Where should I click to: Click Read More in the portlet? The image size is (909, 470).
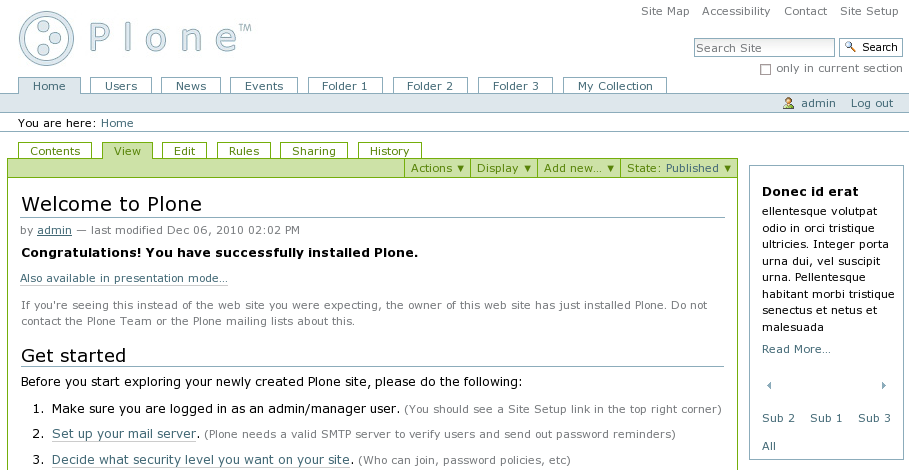[795, 349]
